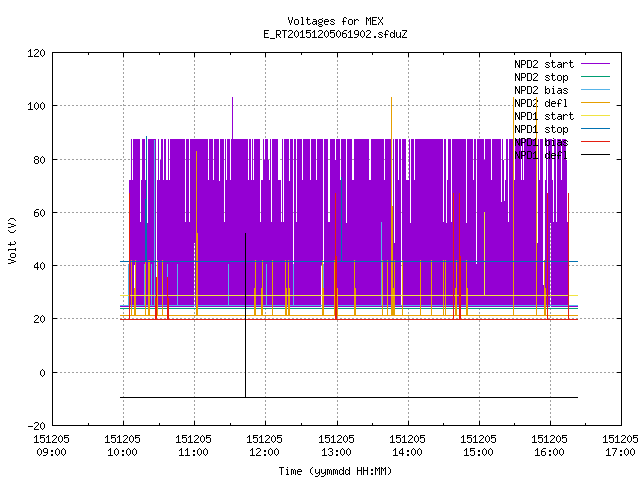The image size is (640, 480).
Task: Click the NPD1 stop blue legend line
Action: (x=595, y=129)
